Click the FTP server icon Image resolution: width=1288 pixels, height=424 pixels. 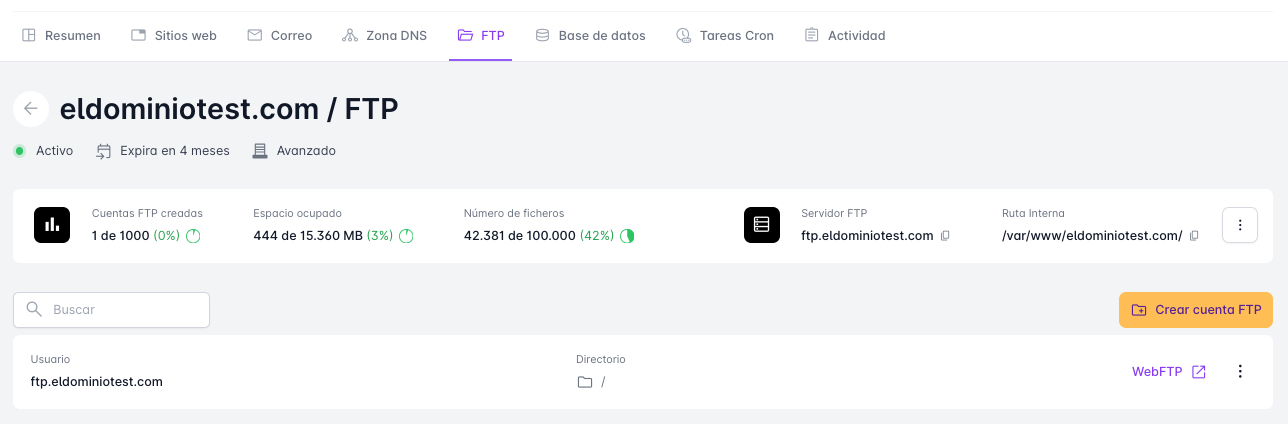(761, 225)
